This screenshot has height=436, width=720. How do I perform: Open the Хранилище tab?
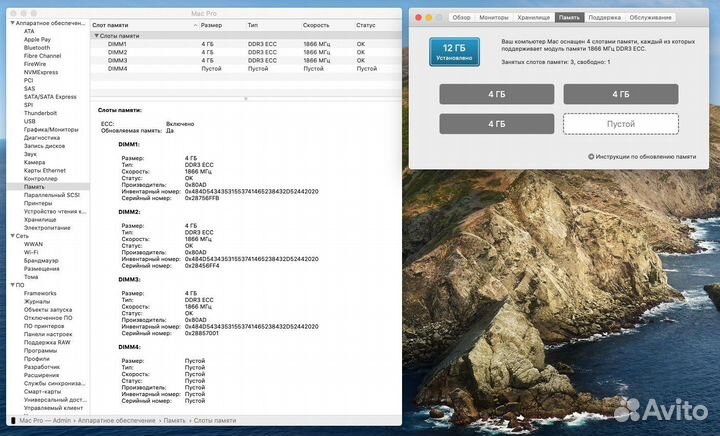coord(533,17)
